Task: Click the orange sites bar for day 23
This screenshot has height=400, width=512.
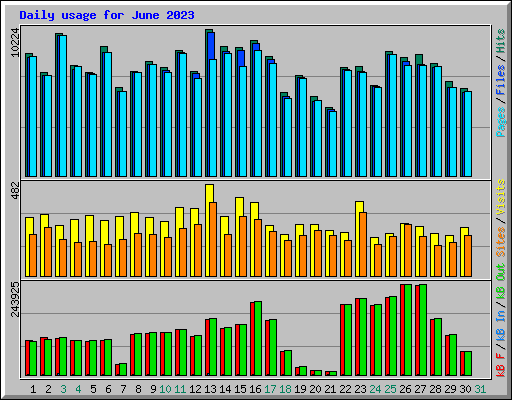Action: tap(363, 244)
